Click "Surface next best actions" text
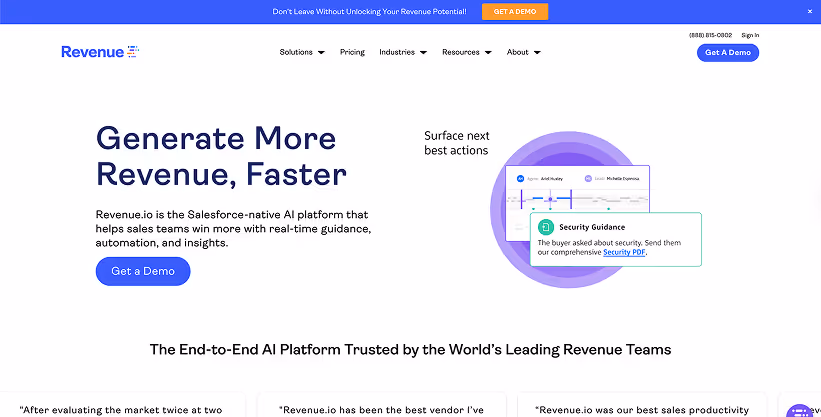Viewport: 821px width, 417px height. pos(457,143)
